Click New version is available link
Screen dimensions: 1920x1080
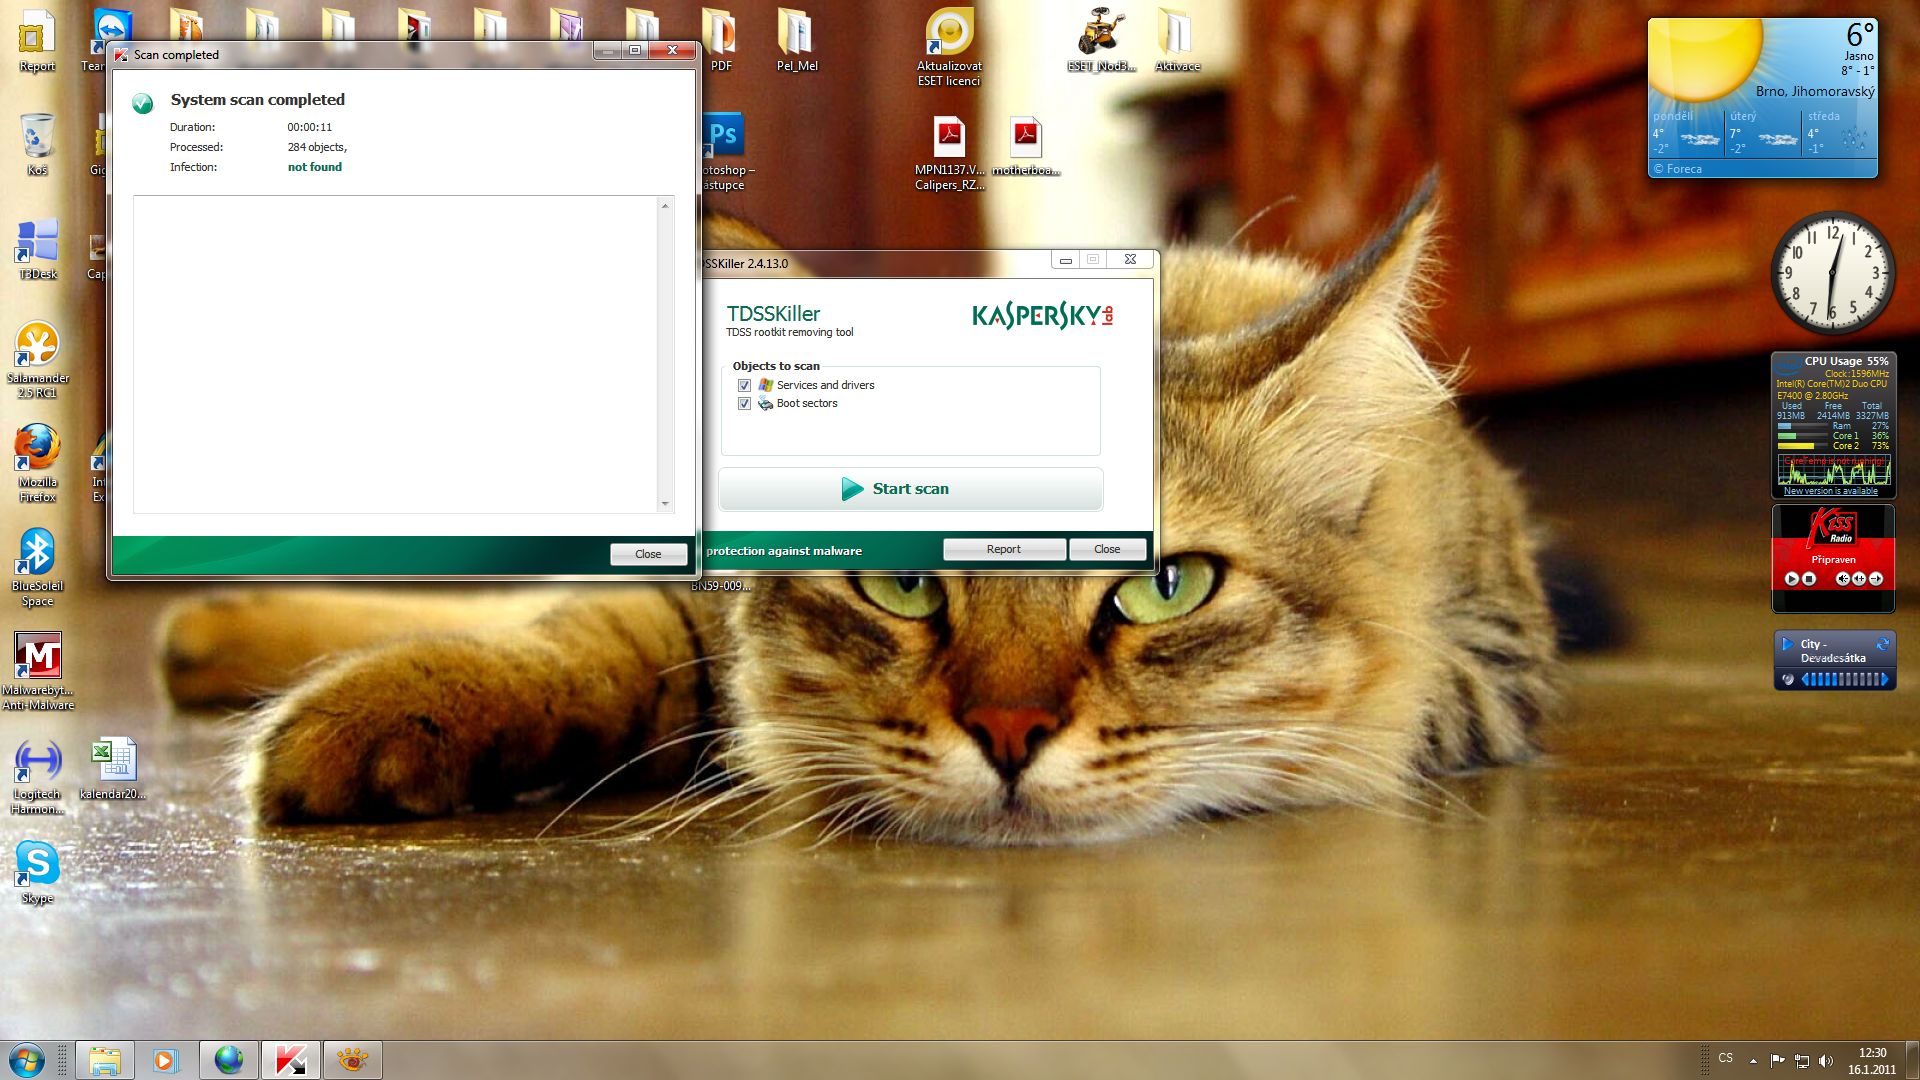click(1830, 491)
